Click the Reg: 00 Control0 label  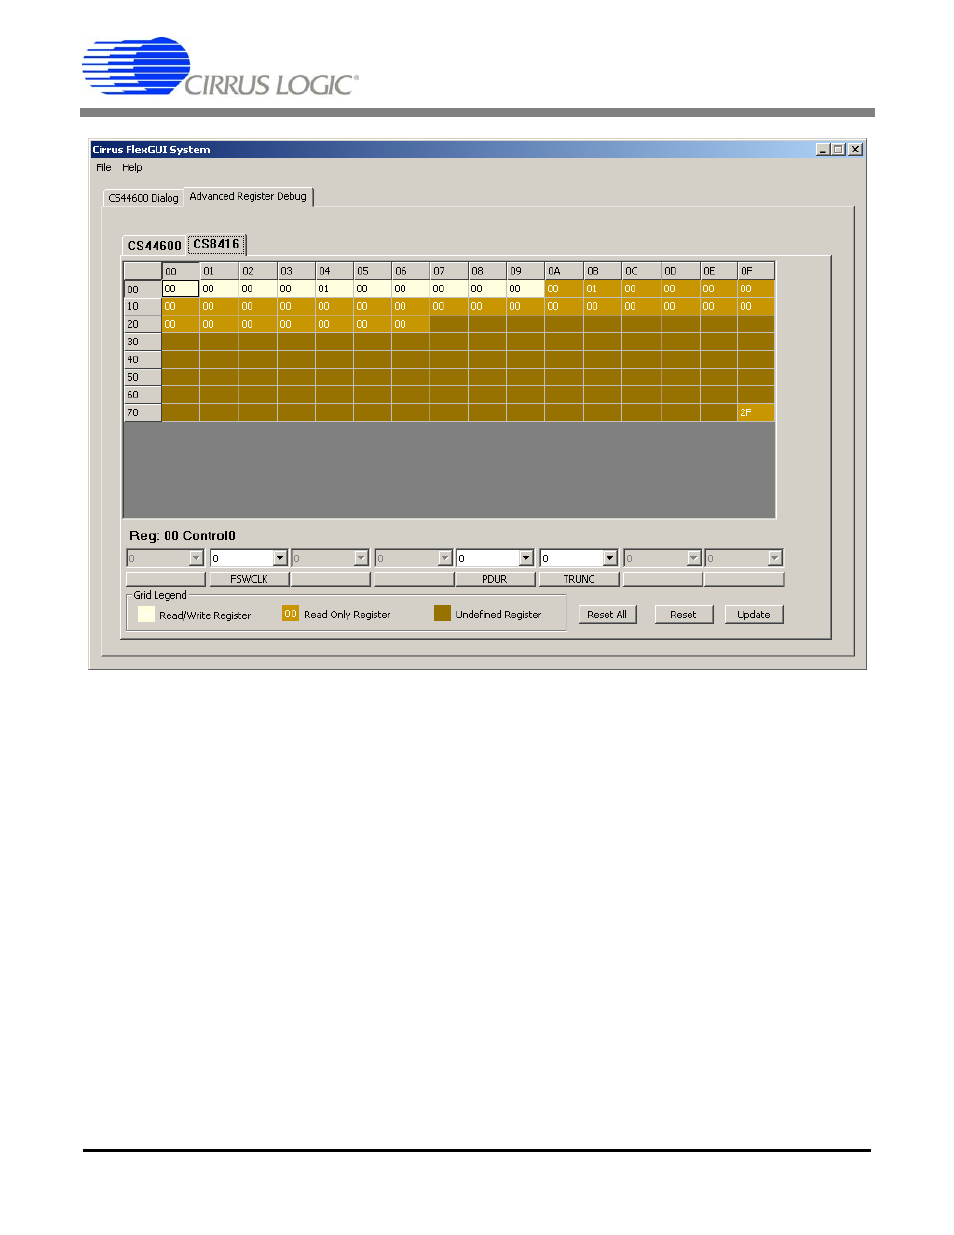coord(183,536)
